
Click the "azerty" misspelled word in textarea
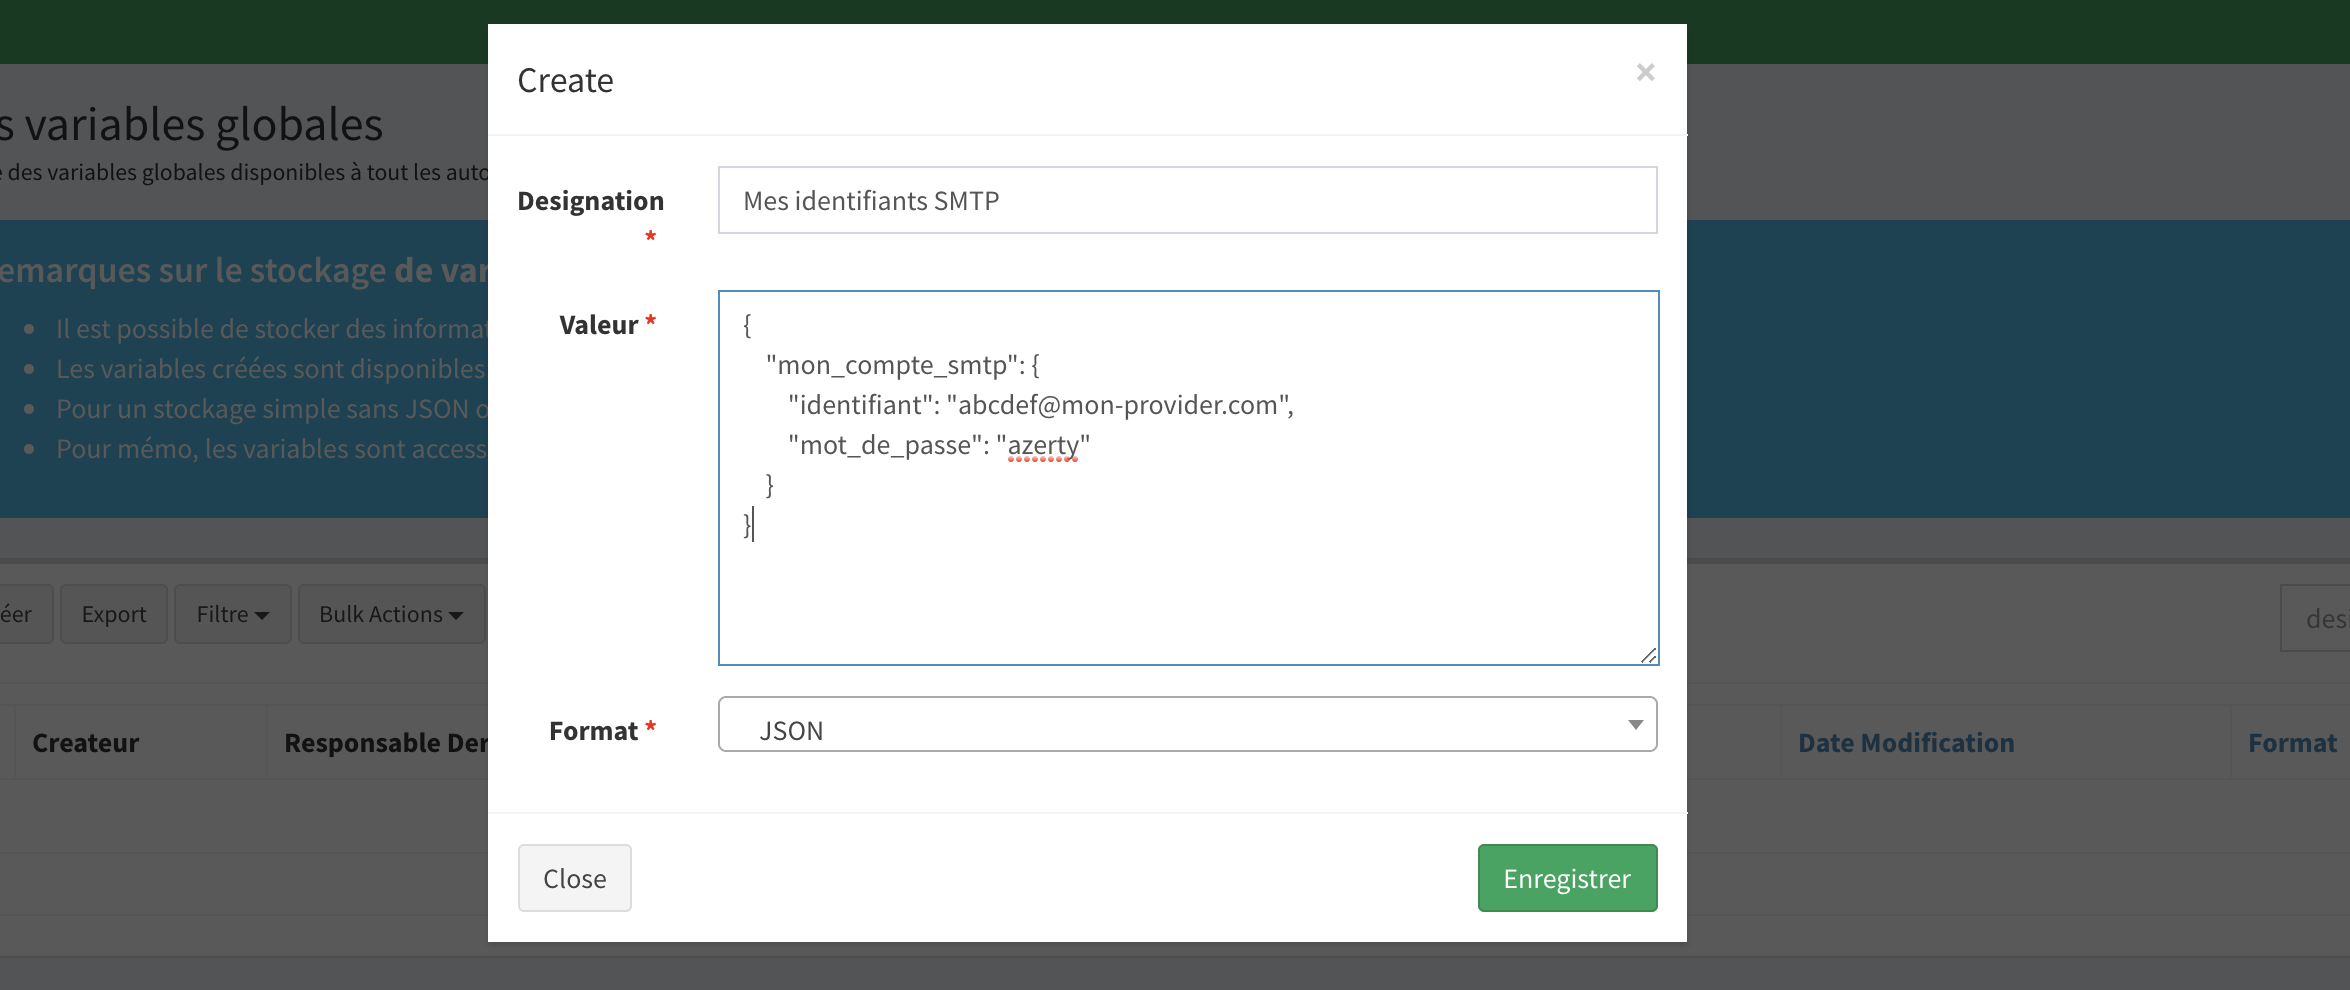coord(1043,445)
